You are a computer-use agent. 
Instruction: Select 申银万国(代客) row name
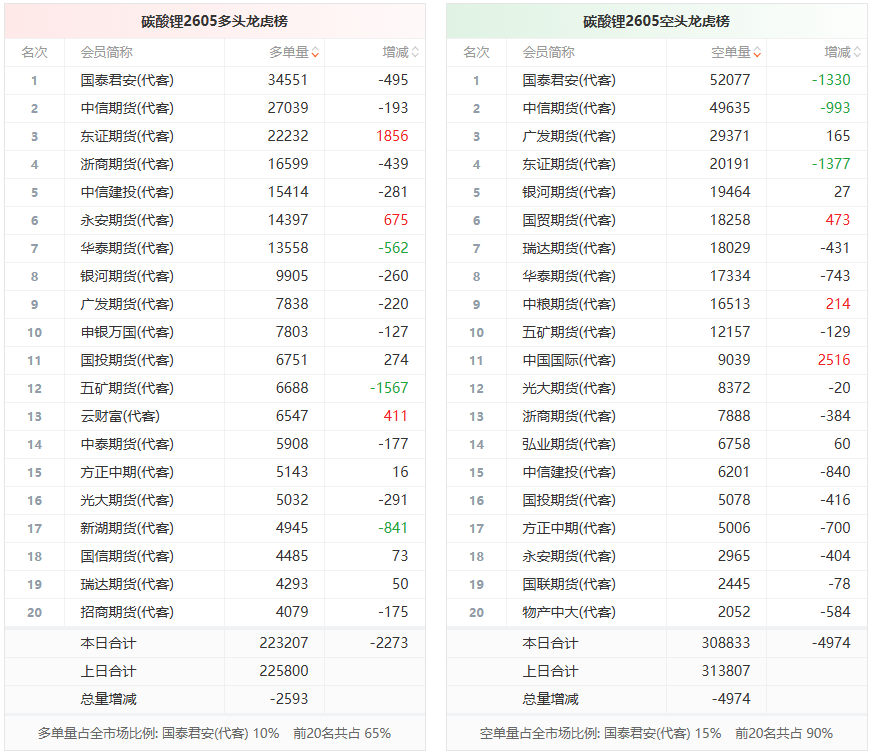(127, 332)
